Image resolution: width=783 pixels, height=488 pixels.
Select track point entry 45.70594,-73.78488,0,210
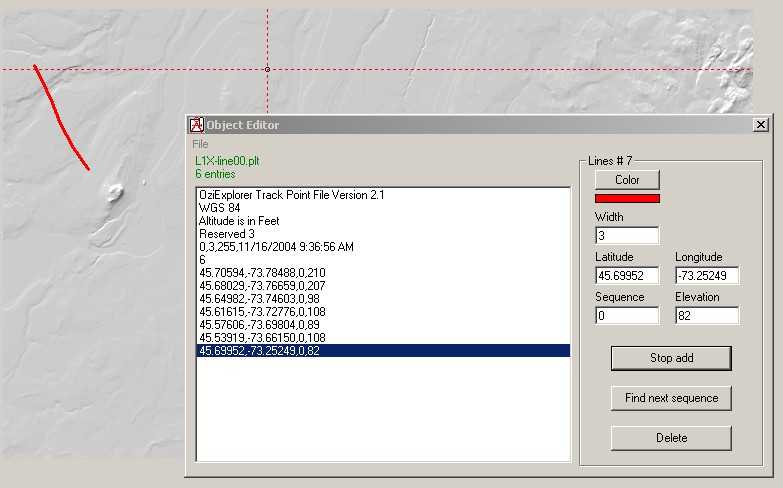click(x=262, y=272)
